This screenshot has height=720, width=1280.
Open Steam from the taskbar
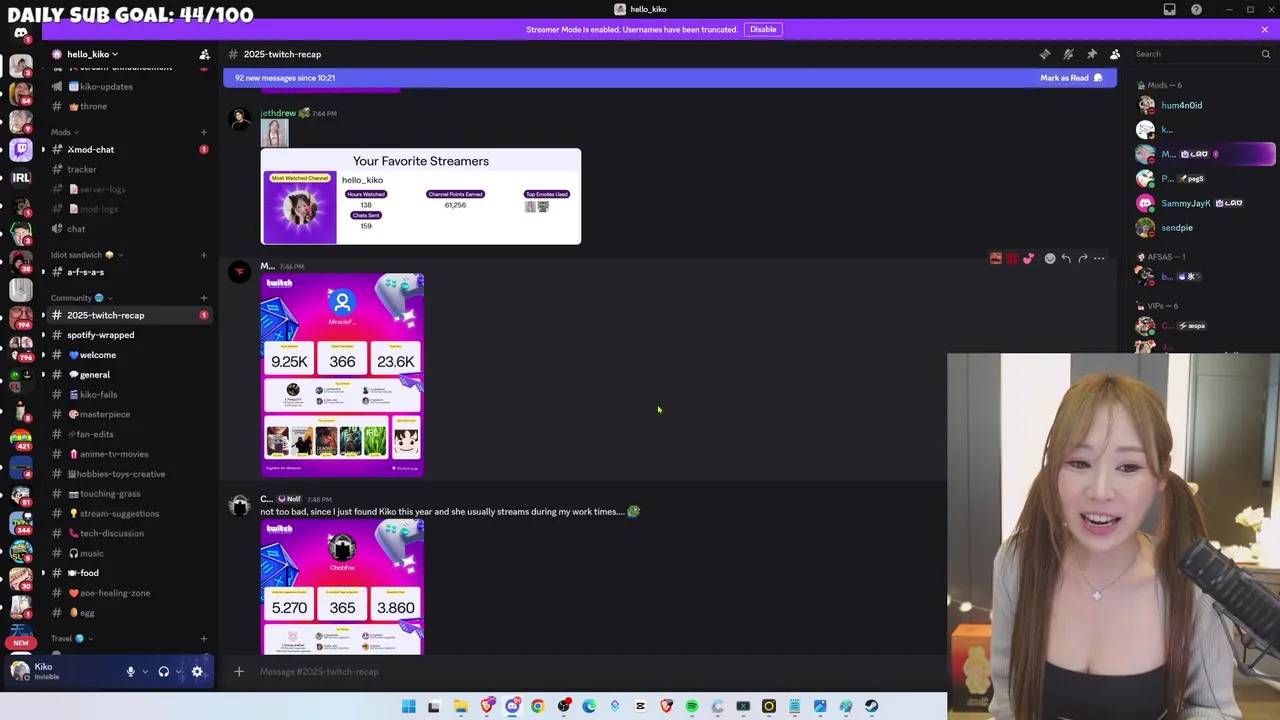click(x=871, y=706)
